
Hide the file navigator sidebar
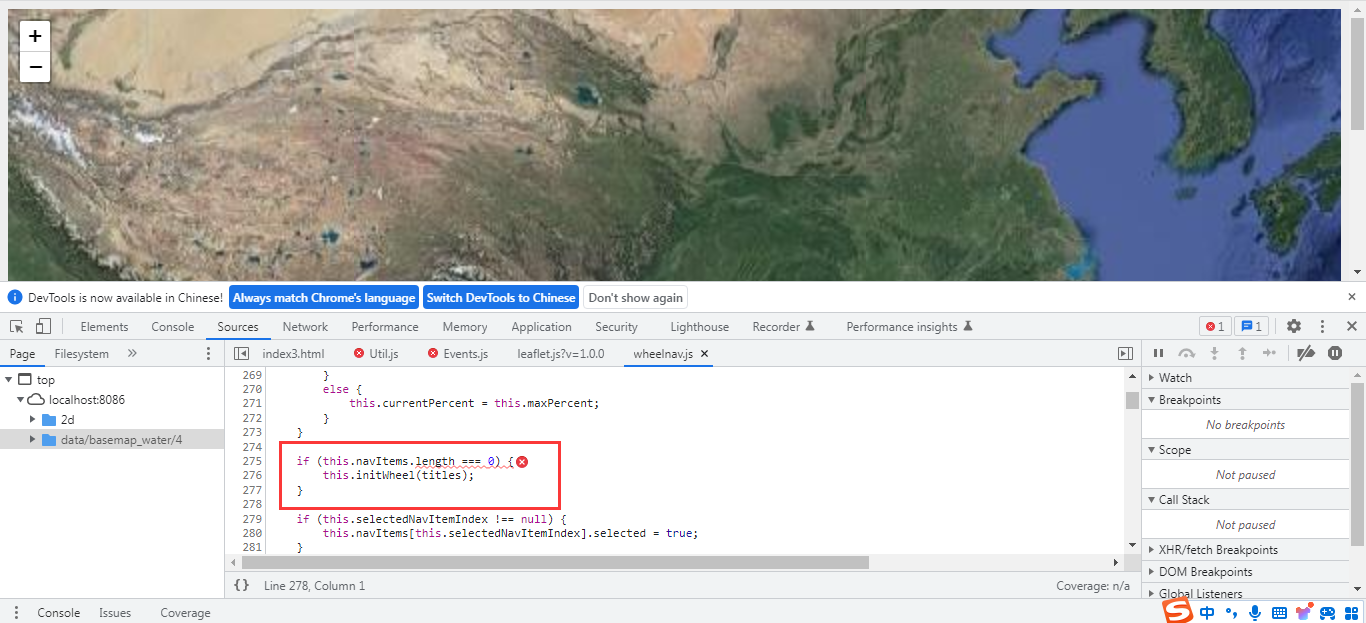point(241,354)
